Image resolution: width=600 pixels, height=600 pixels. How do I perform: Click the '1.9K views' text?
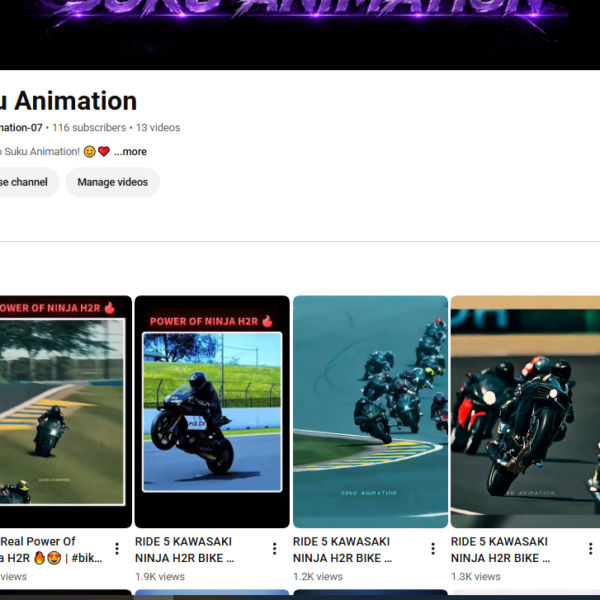pos(160,576)
